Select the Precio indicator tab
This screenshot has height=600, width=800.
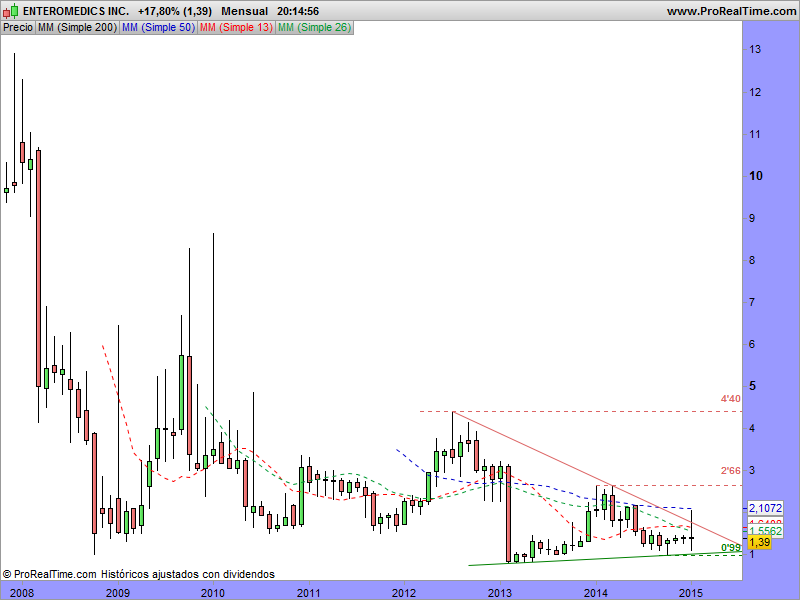coord(18,28)
